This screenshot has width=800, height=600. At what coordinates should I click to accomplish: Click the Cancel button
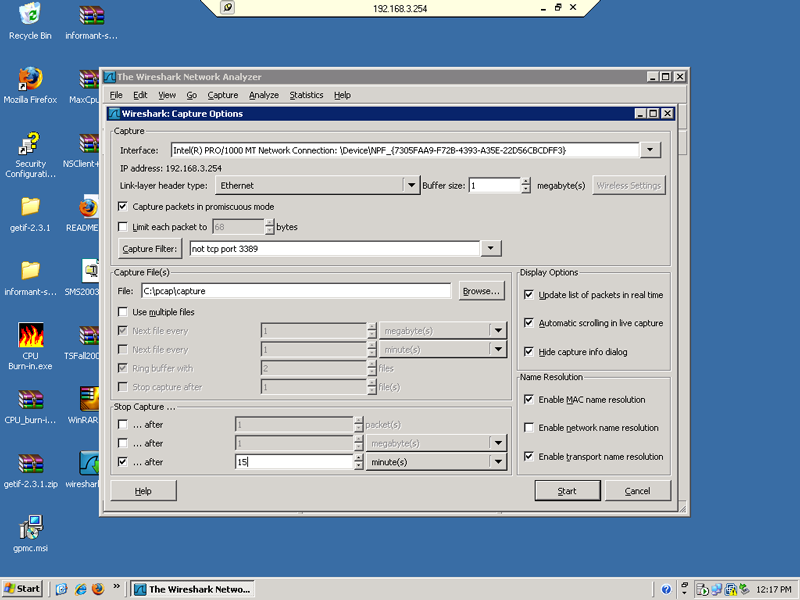click(638, 491)
